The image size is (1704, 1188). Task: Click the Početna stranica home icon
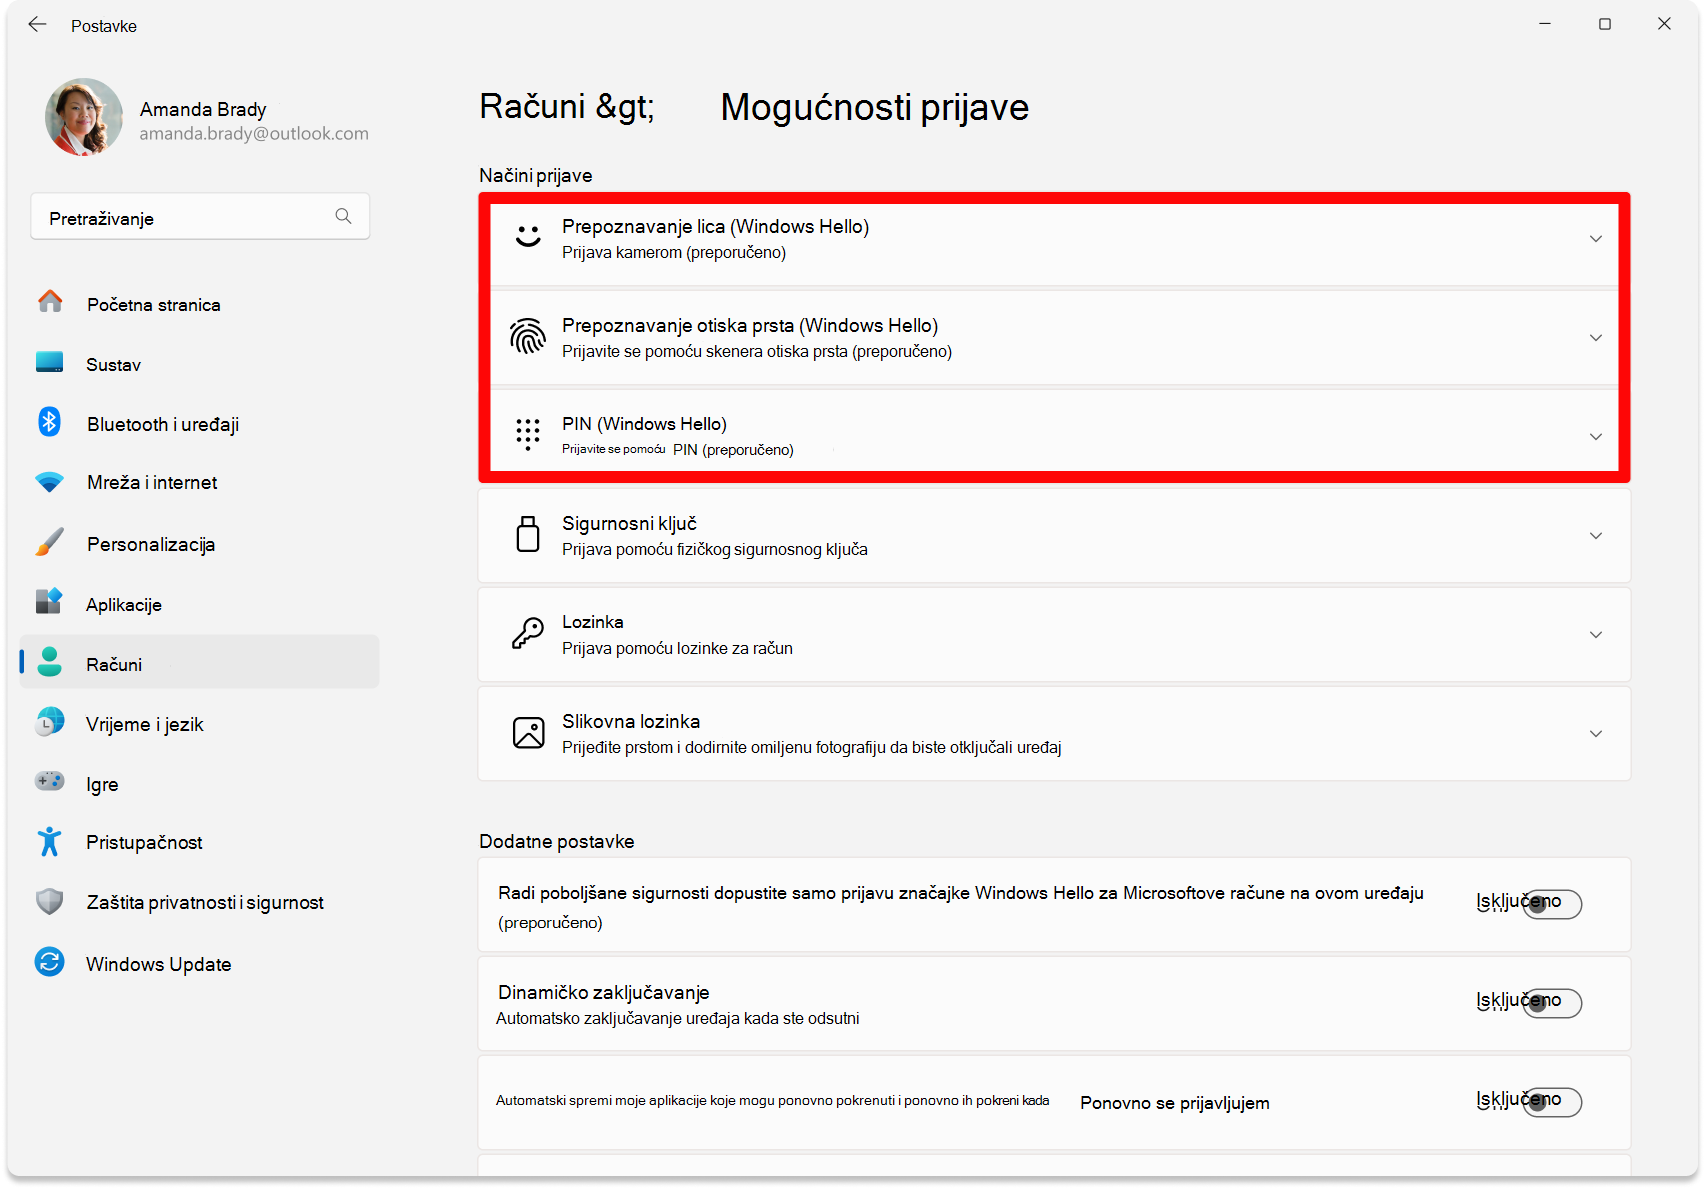pyautogui.click(x=50, y=302)
